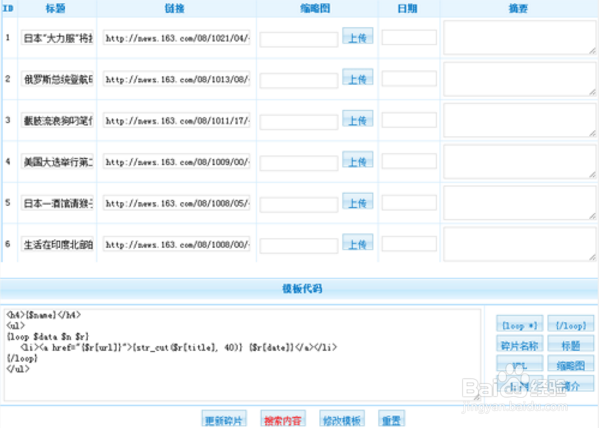
Task: Click the summary textarea in row 6
Action: tap(520, 244)
